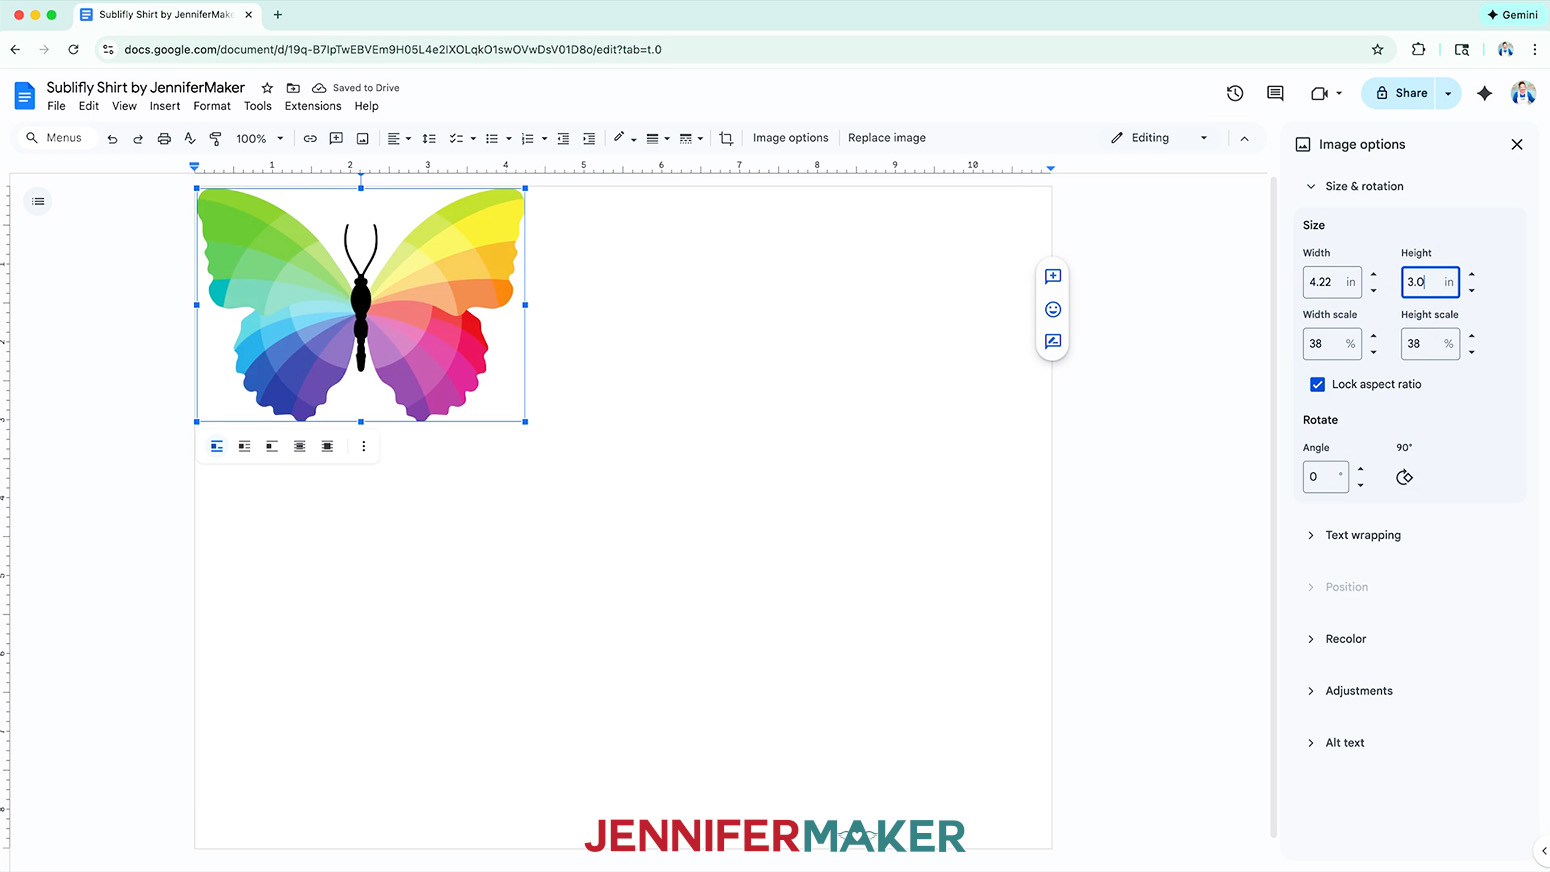
Task: Open the Extensions menu
Action: pyautogui.click(x=313, y=106)
